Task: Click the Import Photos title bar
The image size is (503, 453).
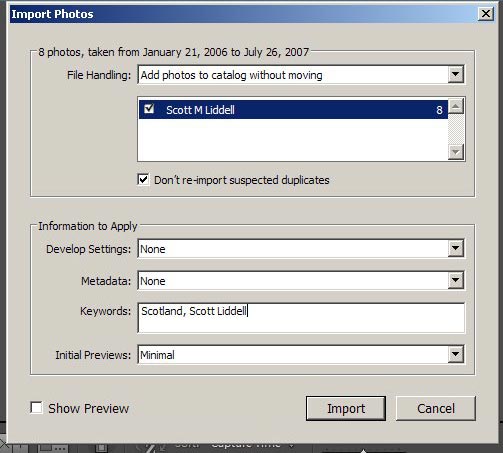Action: [243, 14]
